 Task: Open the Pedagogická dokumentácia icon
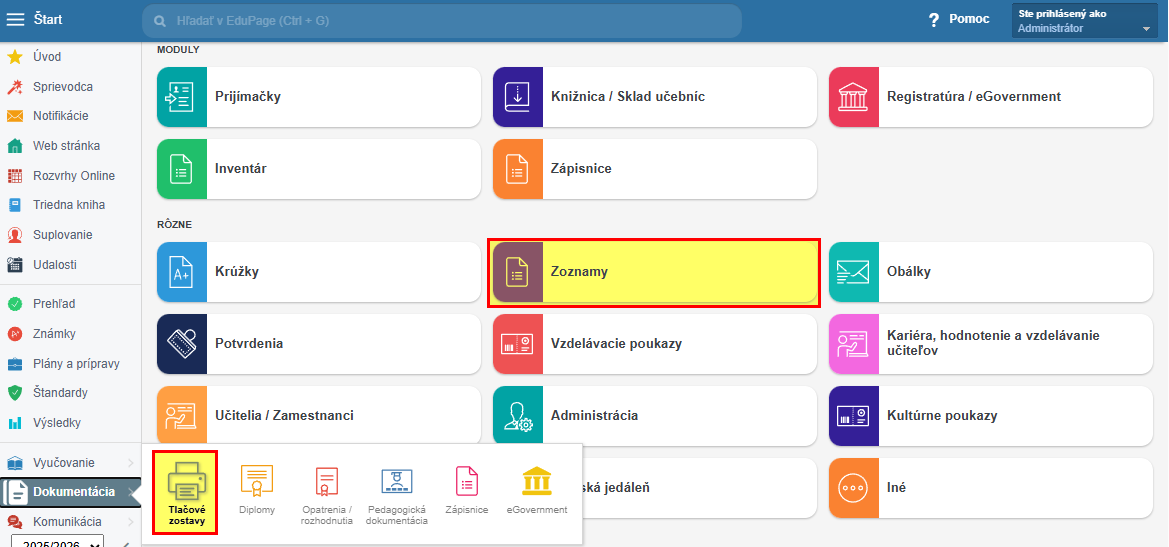click(x=397, y=483)
